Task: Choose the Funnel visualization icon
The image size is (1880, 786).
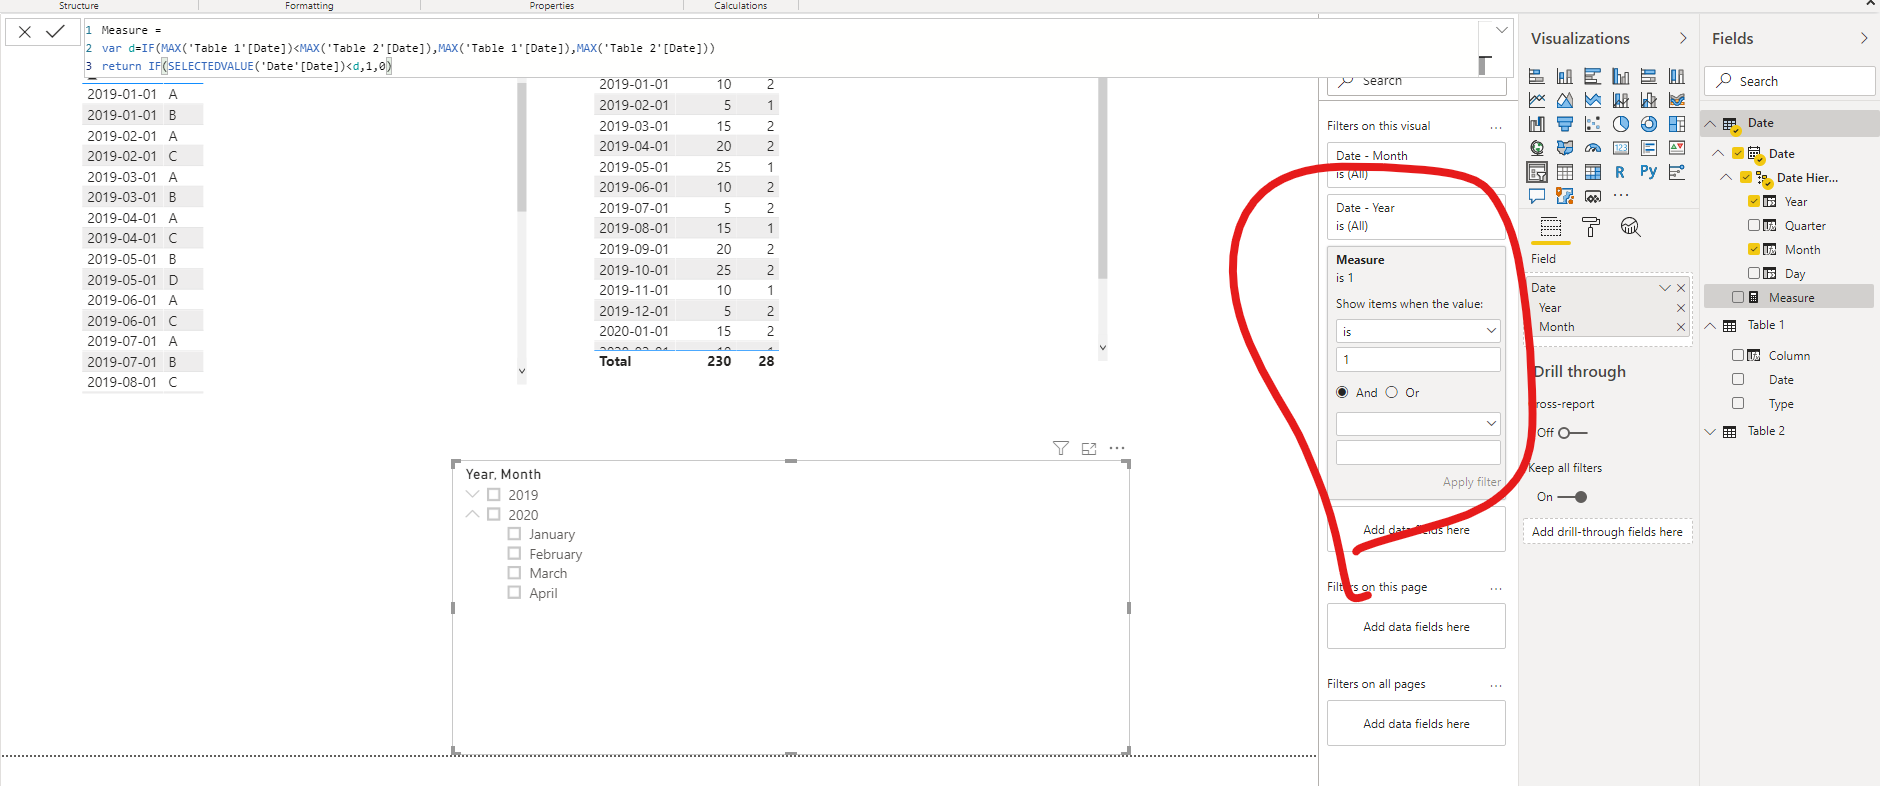Action: tap(1565, 124)
